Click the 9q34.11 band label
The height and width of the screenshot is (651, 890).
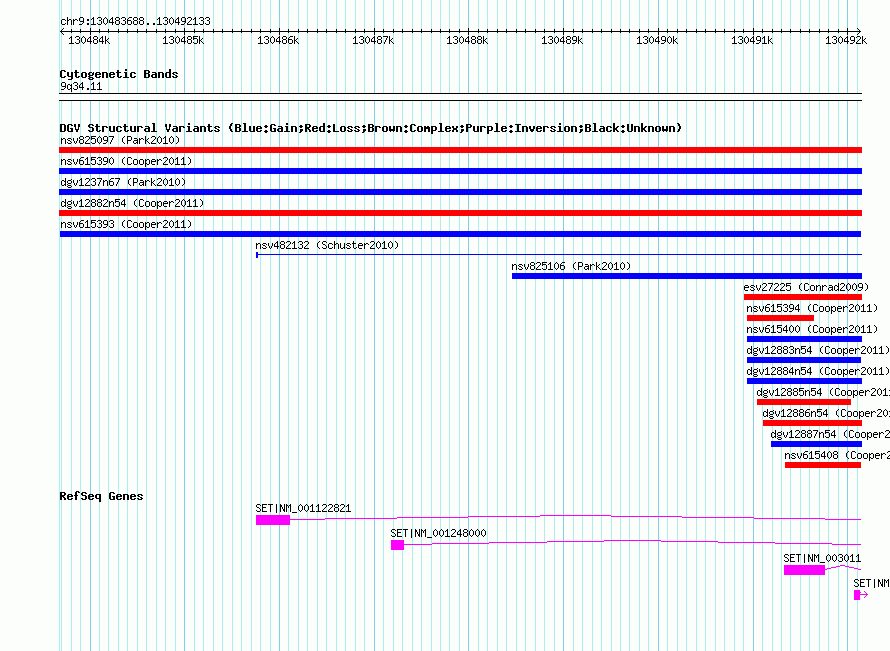81,87
